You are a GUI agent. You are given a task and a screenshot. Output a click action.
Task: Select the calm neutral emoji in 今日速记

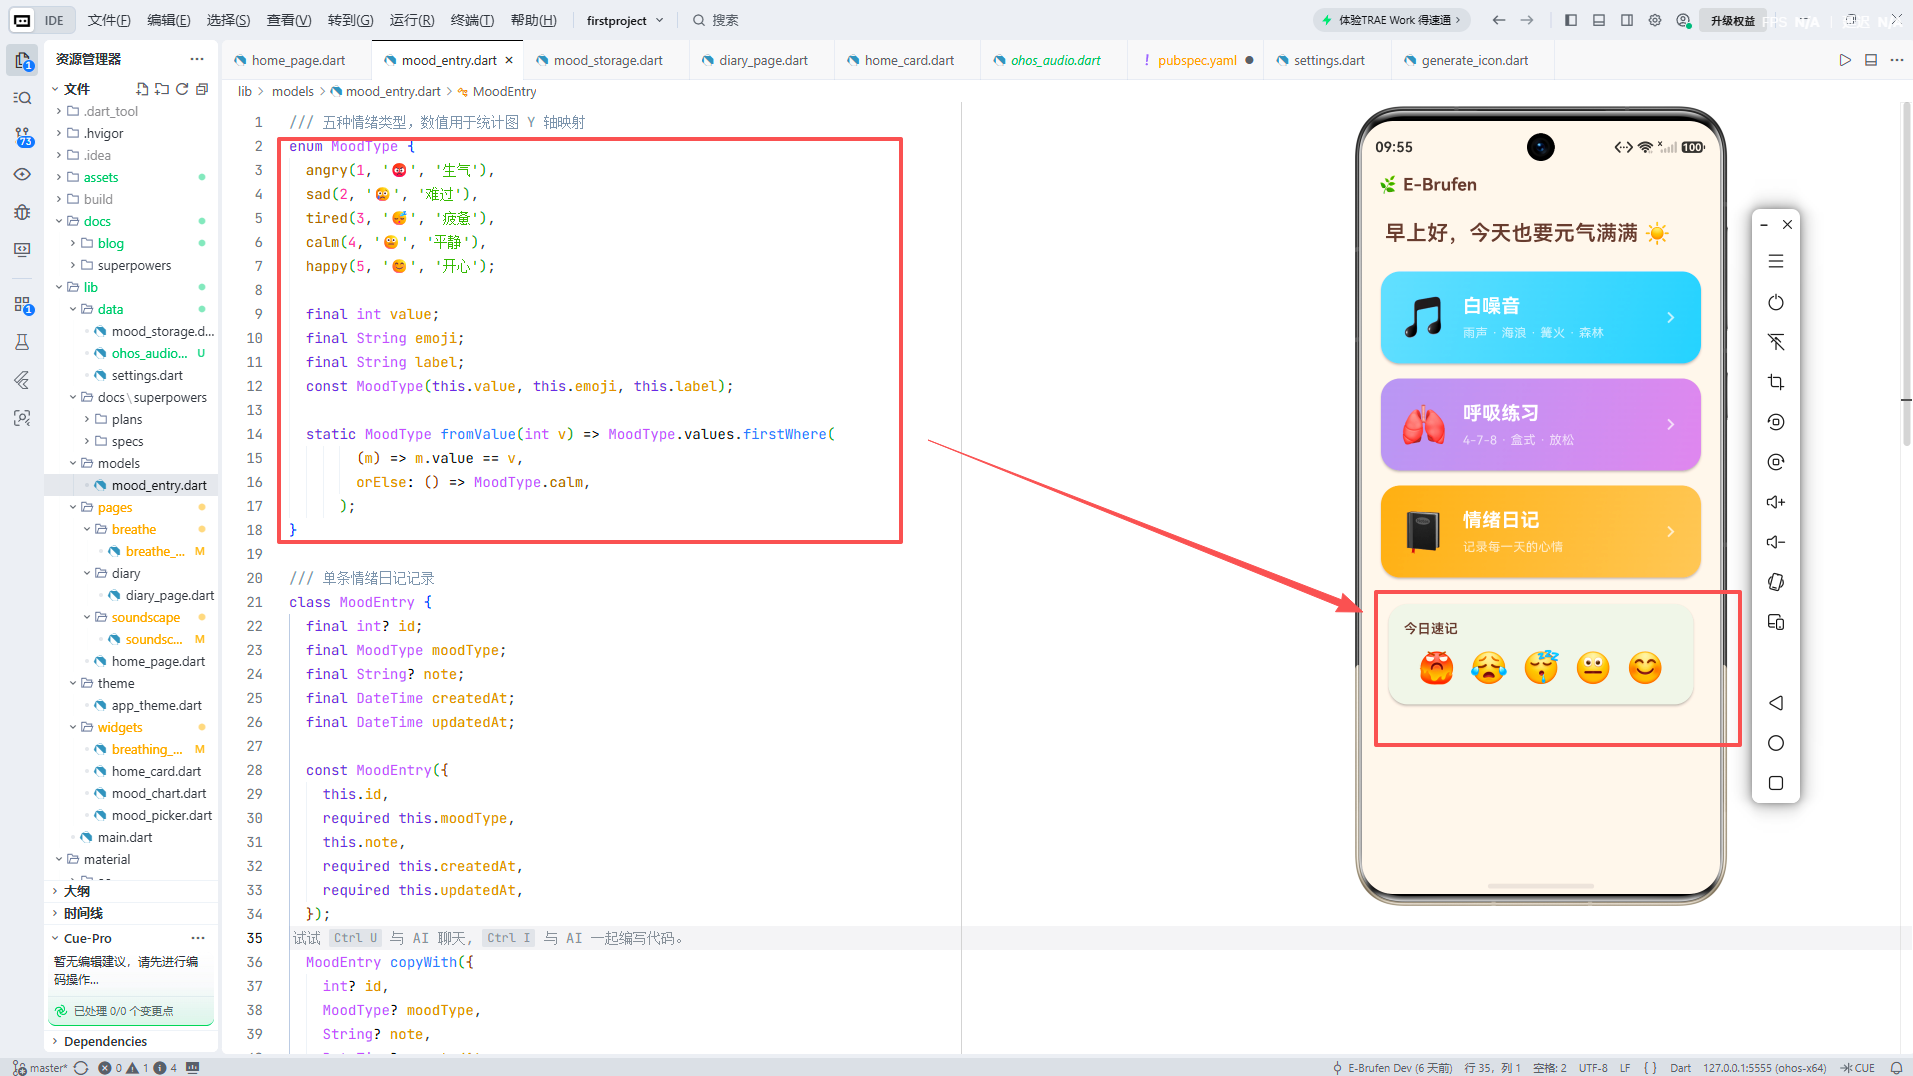coord(1593,667)
